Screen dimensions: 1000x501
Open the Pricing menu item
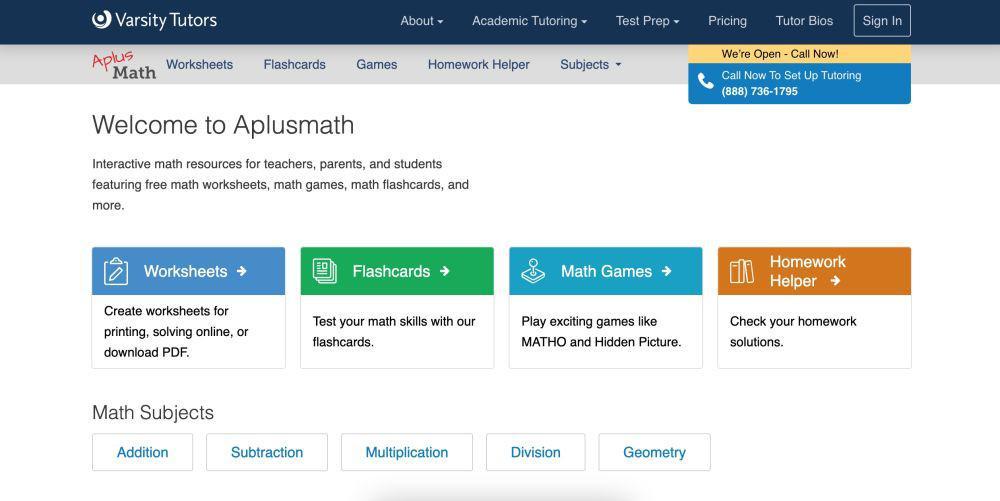point(727,20)
